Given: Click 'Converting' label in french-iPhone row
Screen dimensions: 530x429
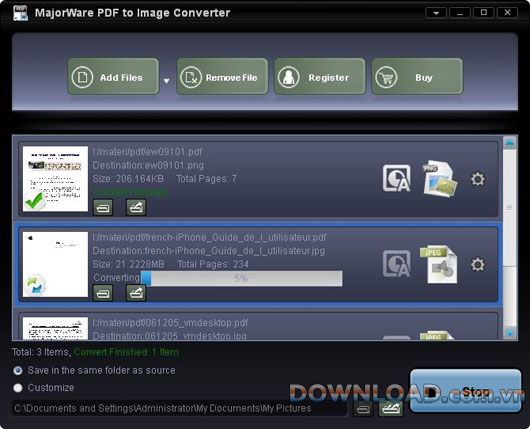Looking at the screenshot, I should (117, 278).
